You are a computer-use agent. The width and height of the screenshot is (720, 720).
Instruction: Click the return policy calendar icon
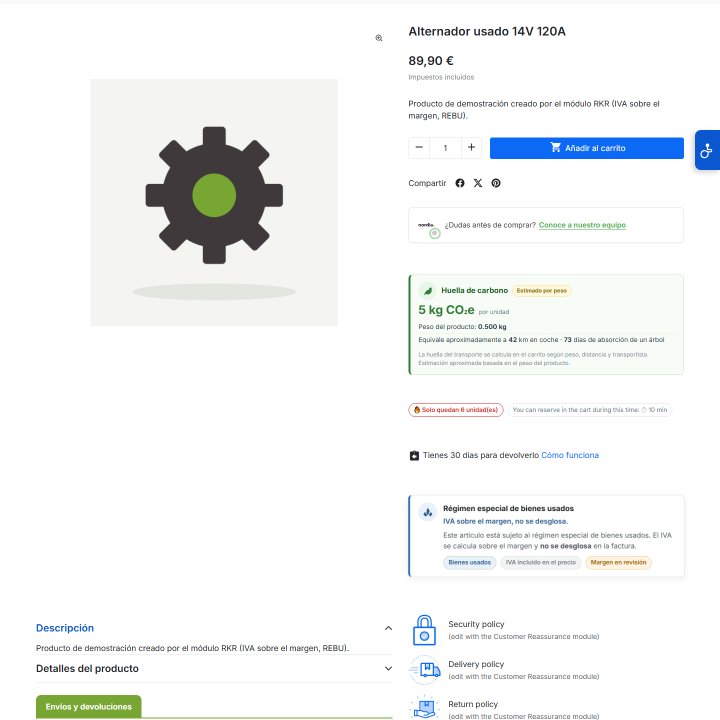(x=414, y=456)
